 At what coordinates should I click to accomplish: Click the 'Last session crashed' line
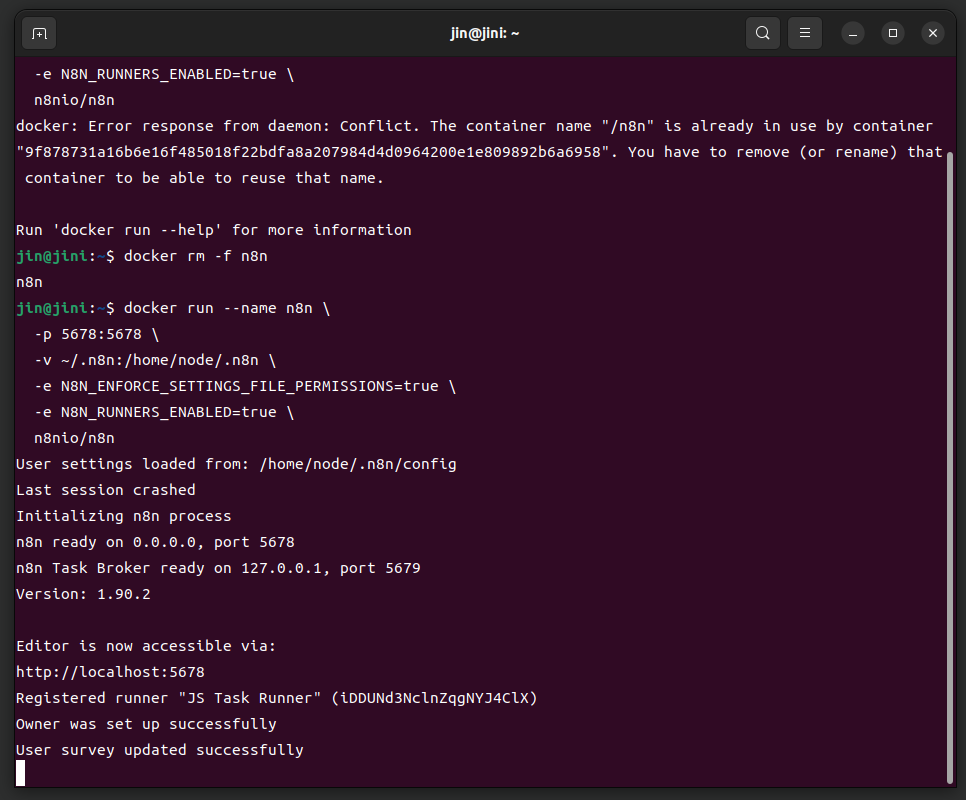pyautogui.click(x=106, y=490)
